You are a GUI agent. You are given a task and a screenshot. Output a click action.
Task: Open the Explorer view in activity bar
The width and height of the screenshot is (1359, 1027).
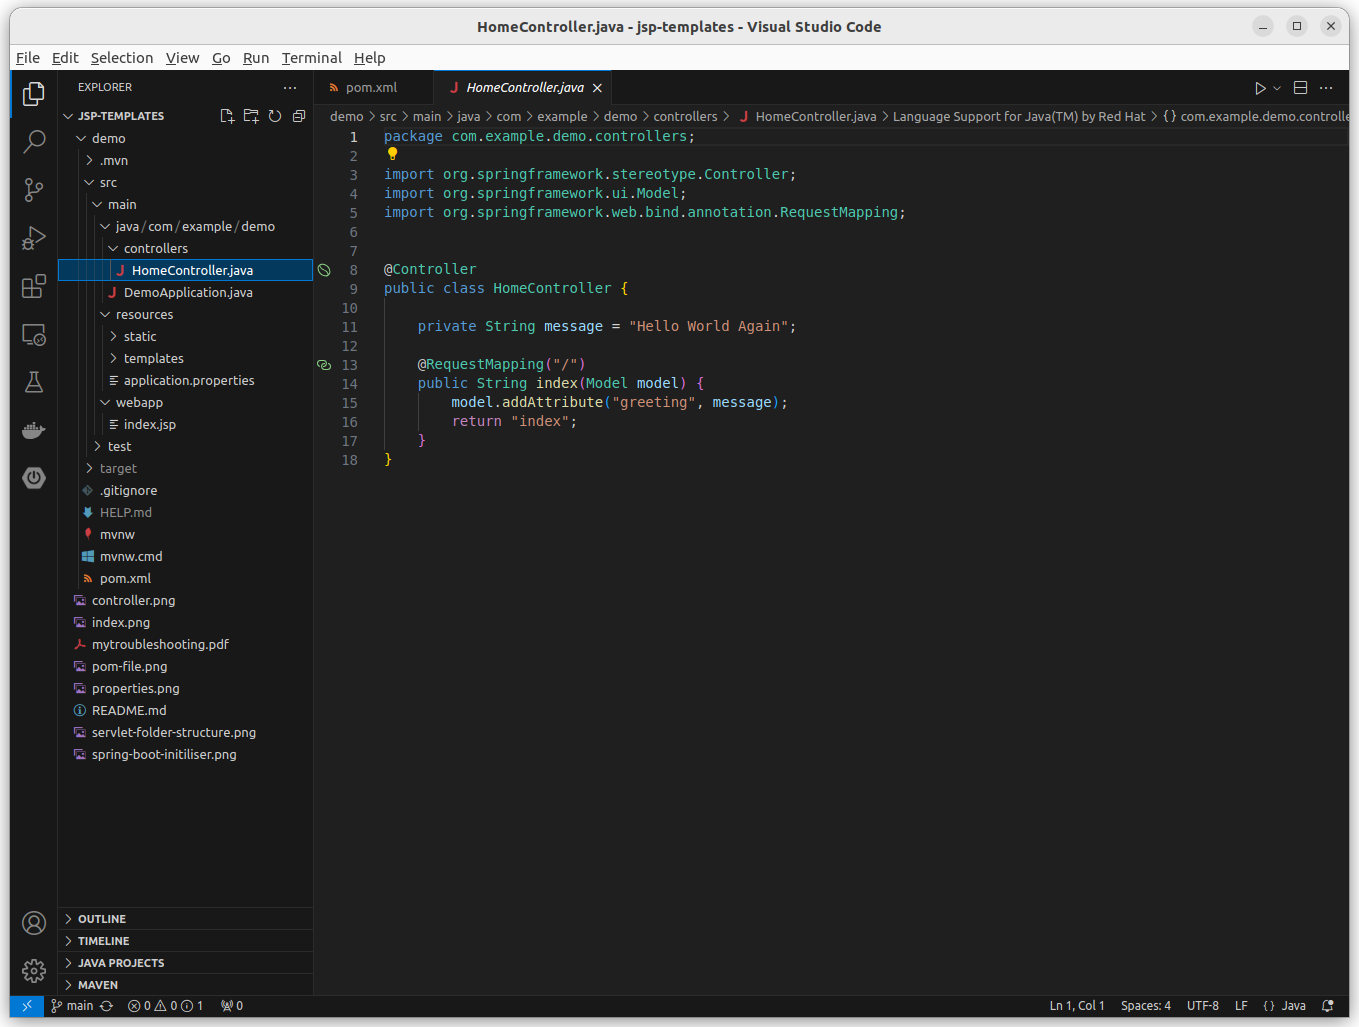point(34,94)
